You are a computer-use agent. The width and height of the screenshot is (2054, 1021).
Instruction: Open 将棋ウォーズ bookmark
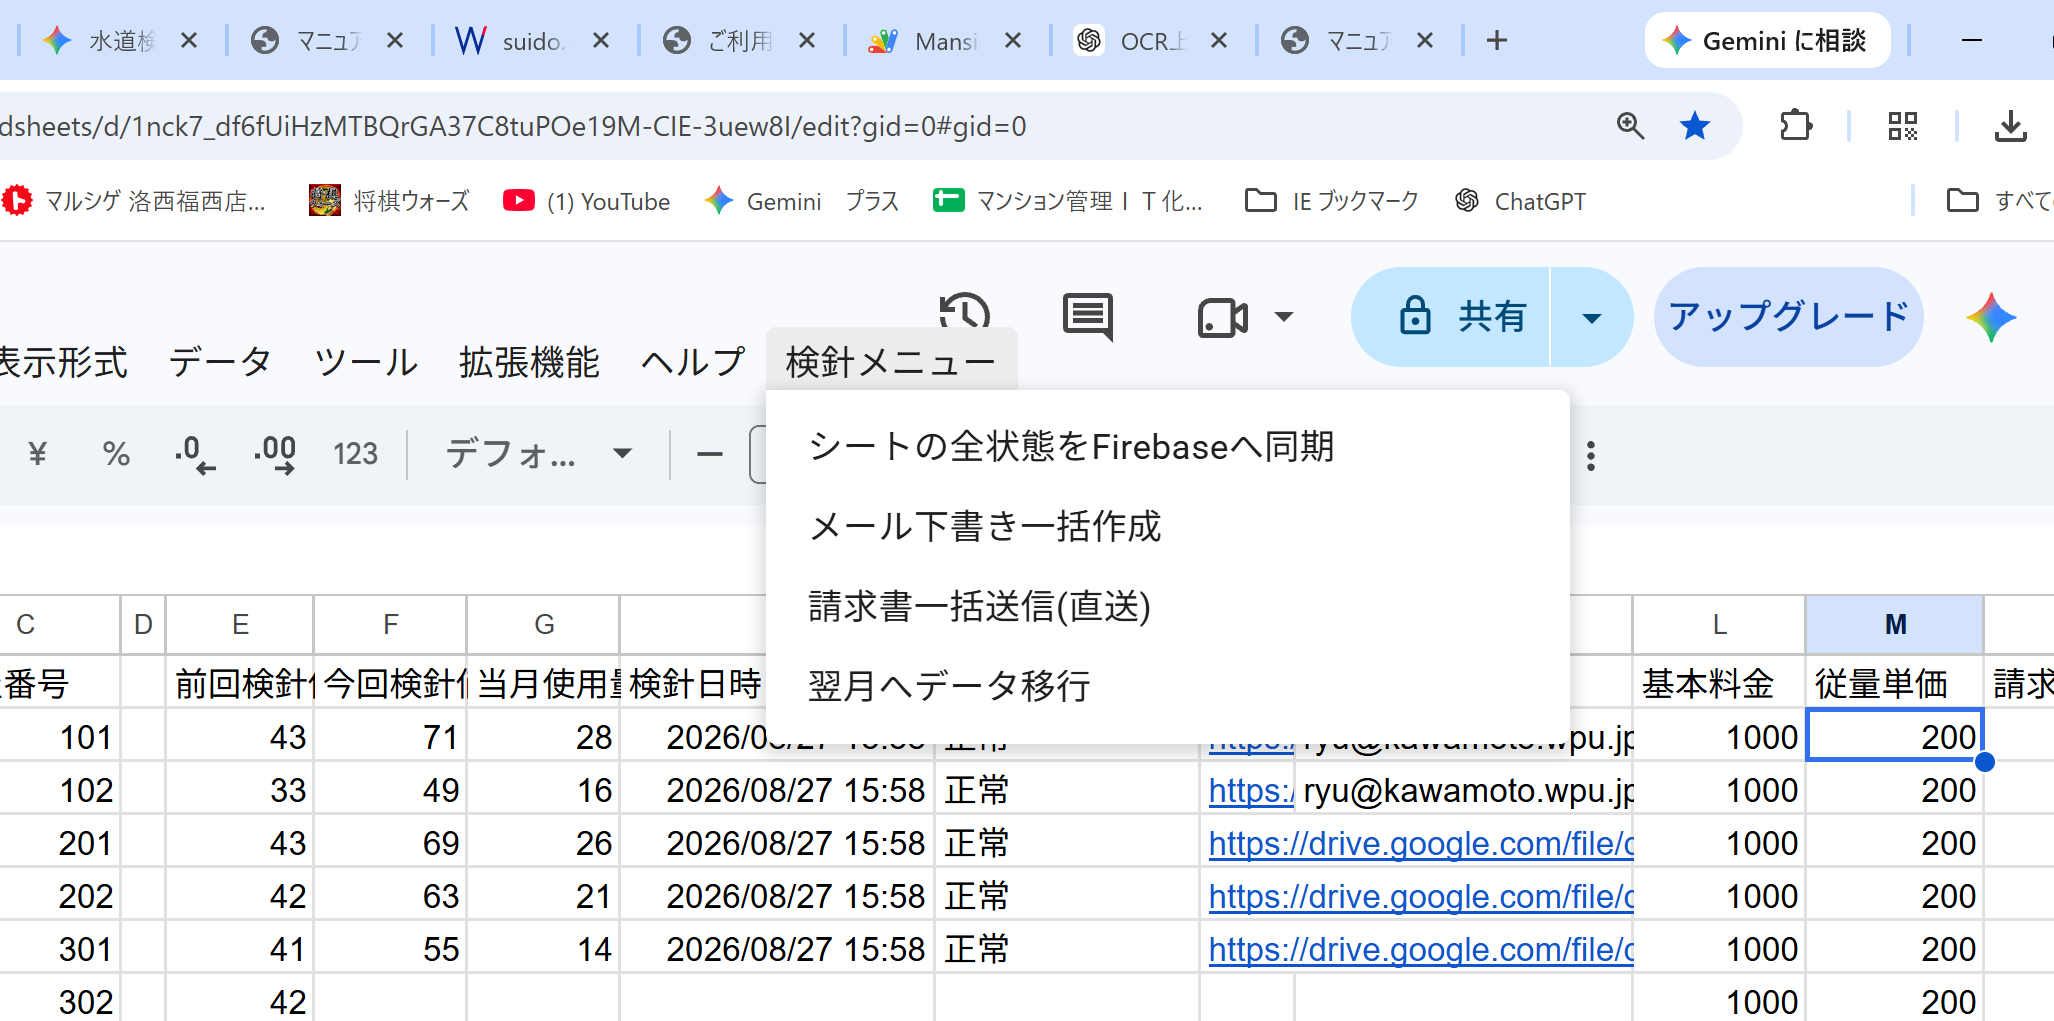click(389, 201)
